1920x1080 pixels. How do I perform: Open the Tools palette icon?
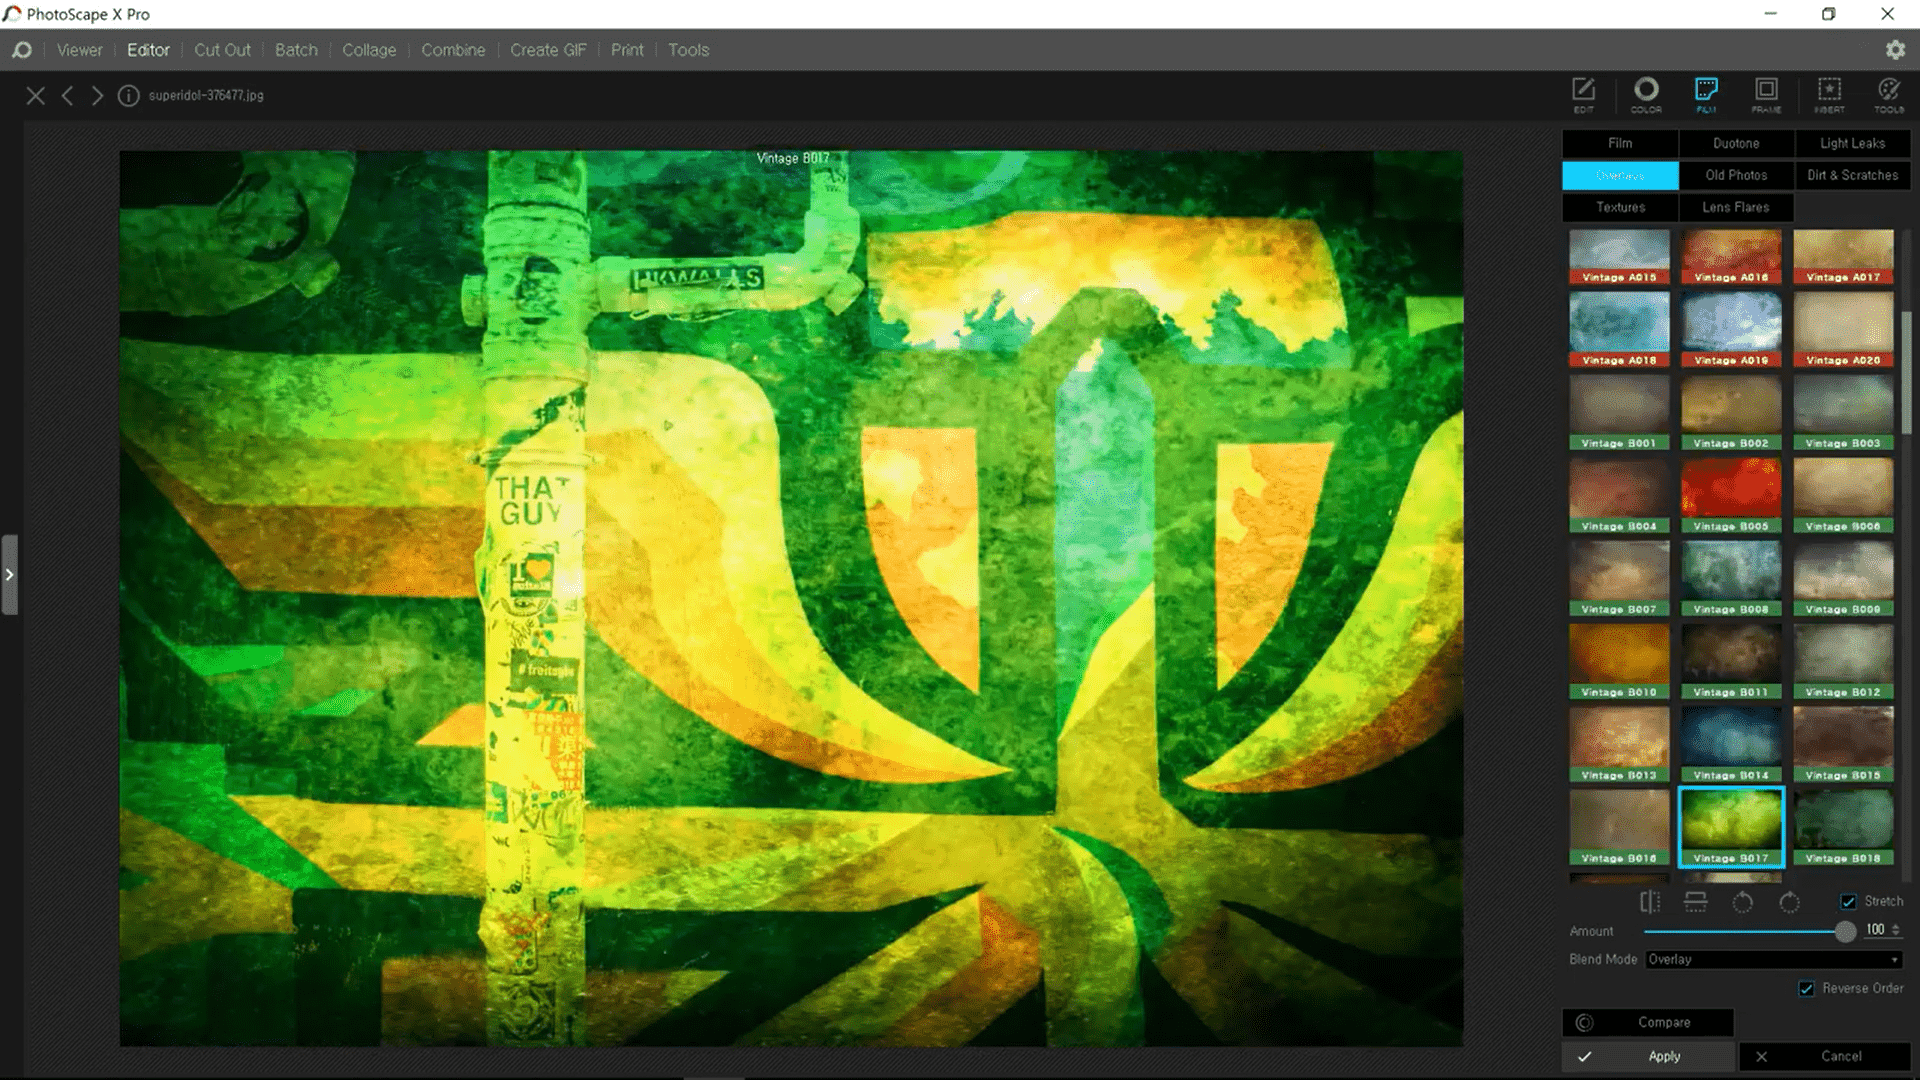tap(1889, 94)
